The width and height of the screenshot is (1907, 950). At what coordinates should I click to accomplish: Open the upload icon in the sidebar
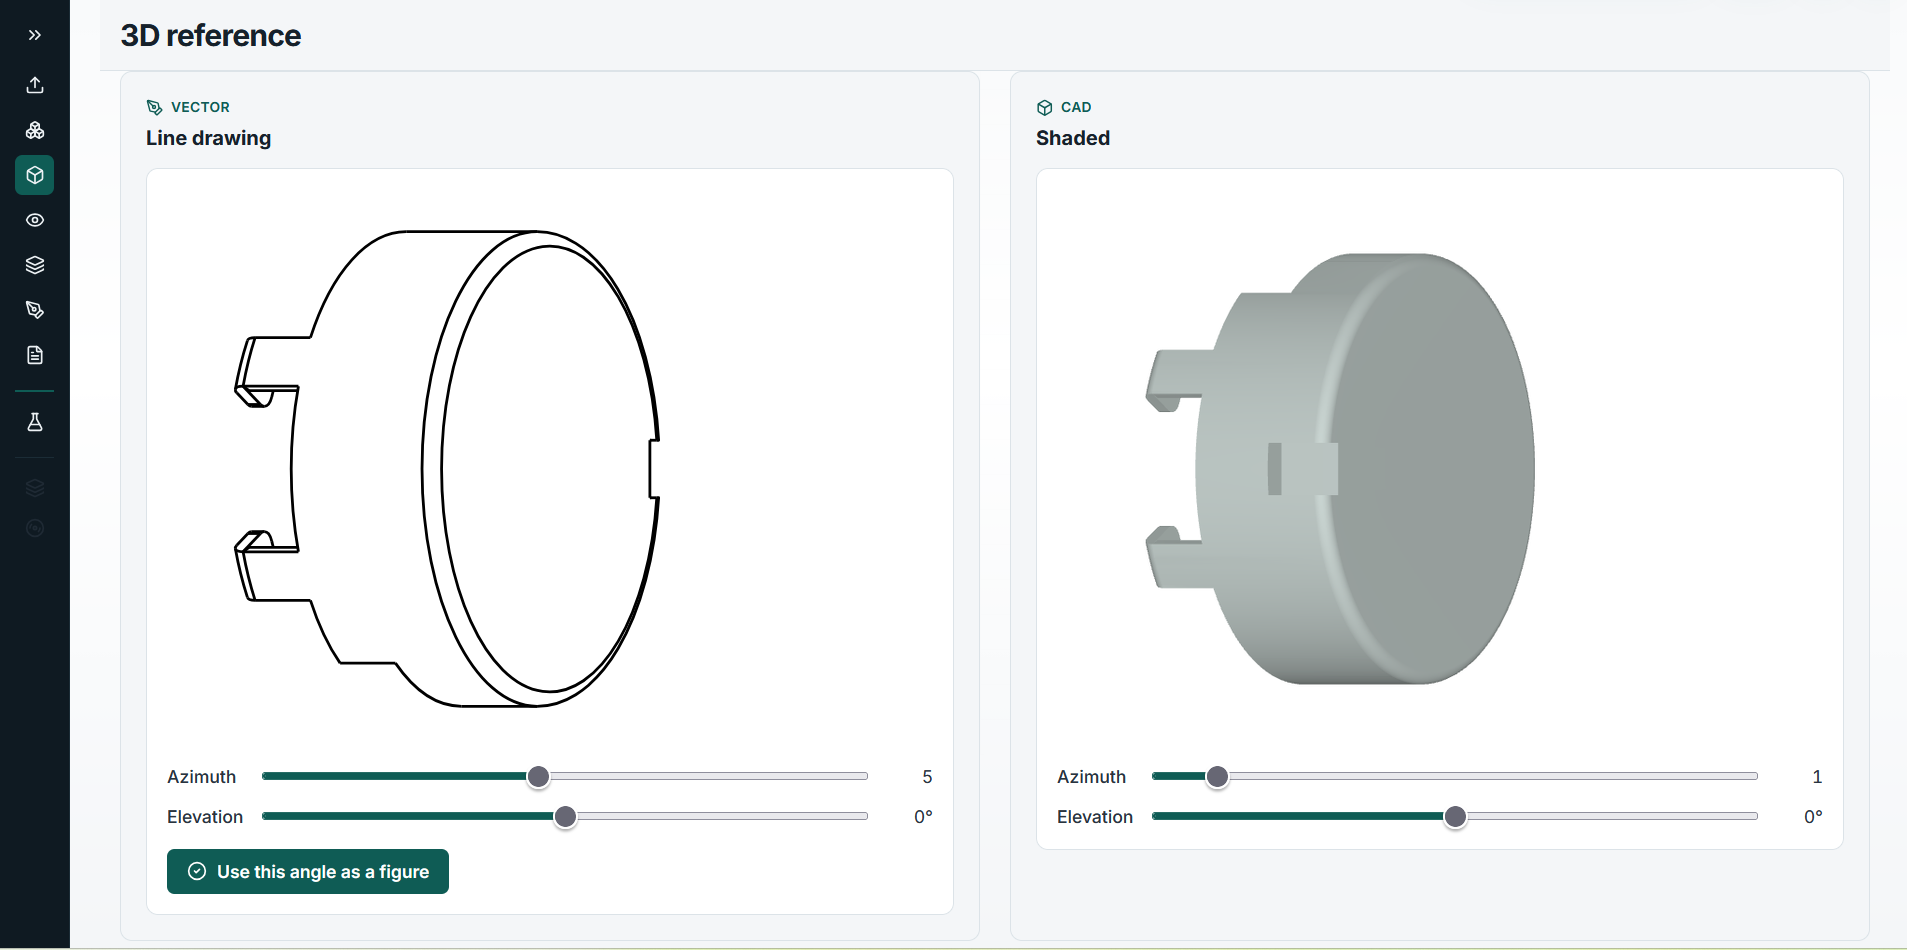click(35, 85)
